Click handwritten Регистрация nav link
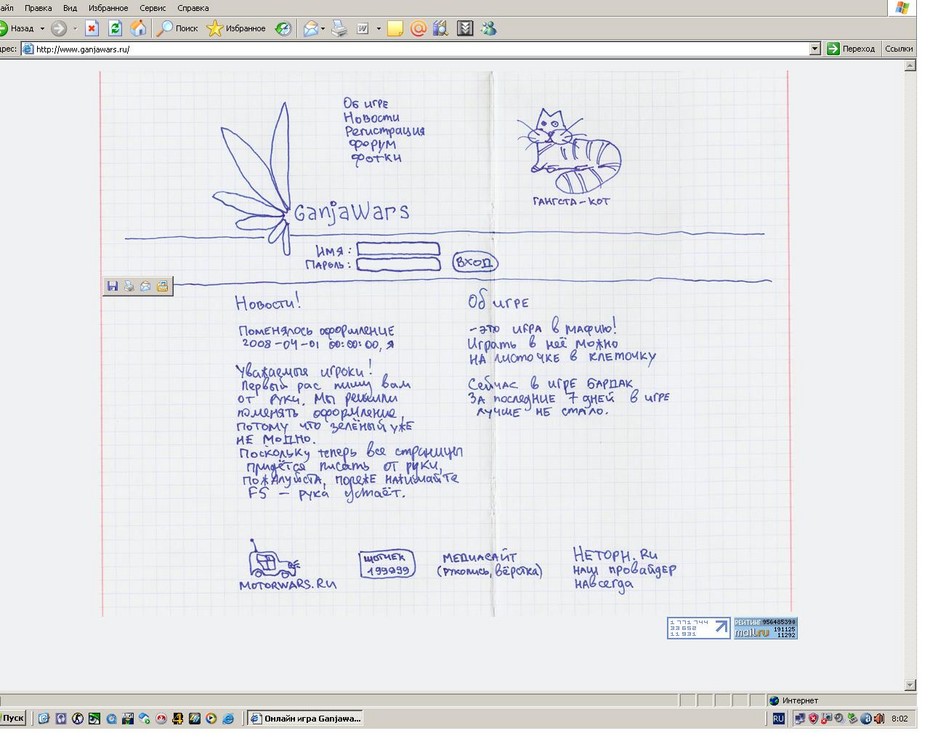The height and width of the screenshot is (744, 930). coord(385,131)
